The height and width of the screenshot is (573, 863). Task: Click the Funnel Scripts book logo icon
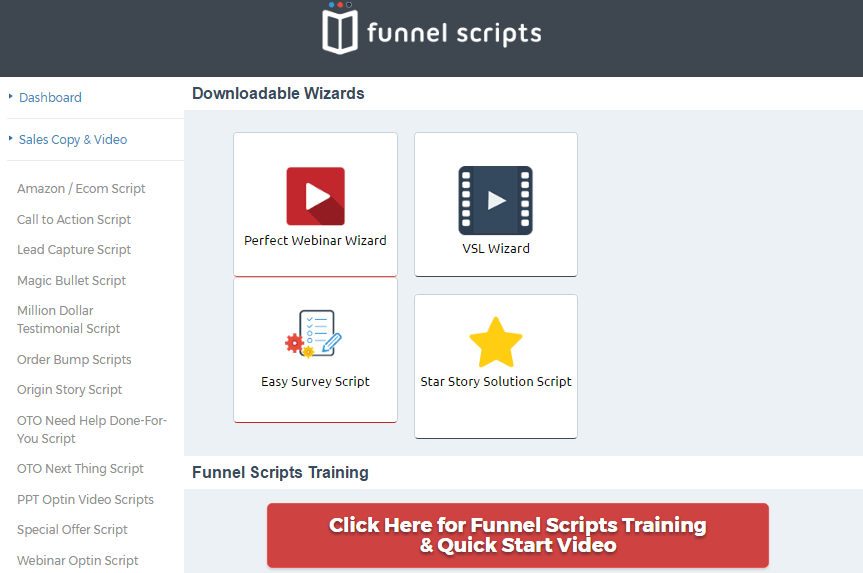pyautogui.click(x=340, y=29)
